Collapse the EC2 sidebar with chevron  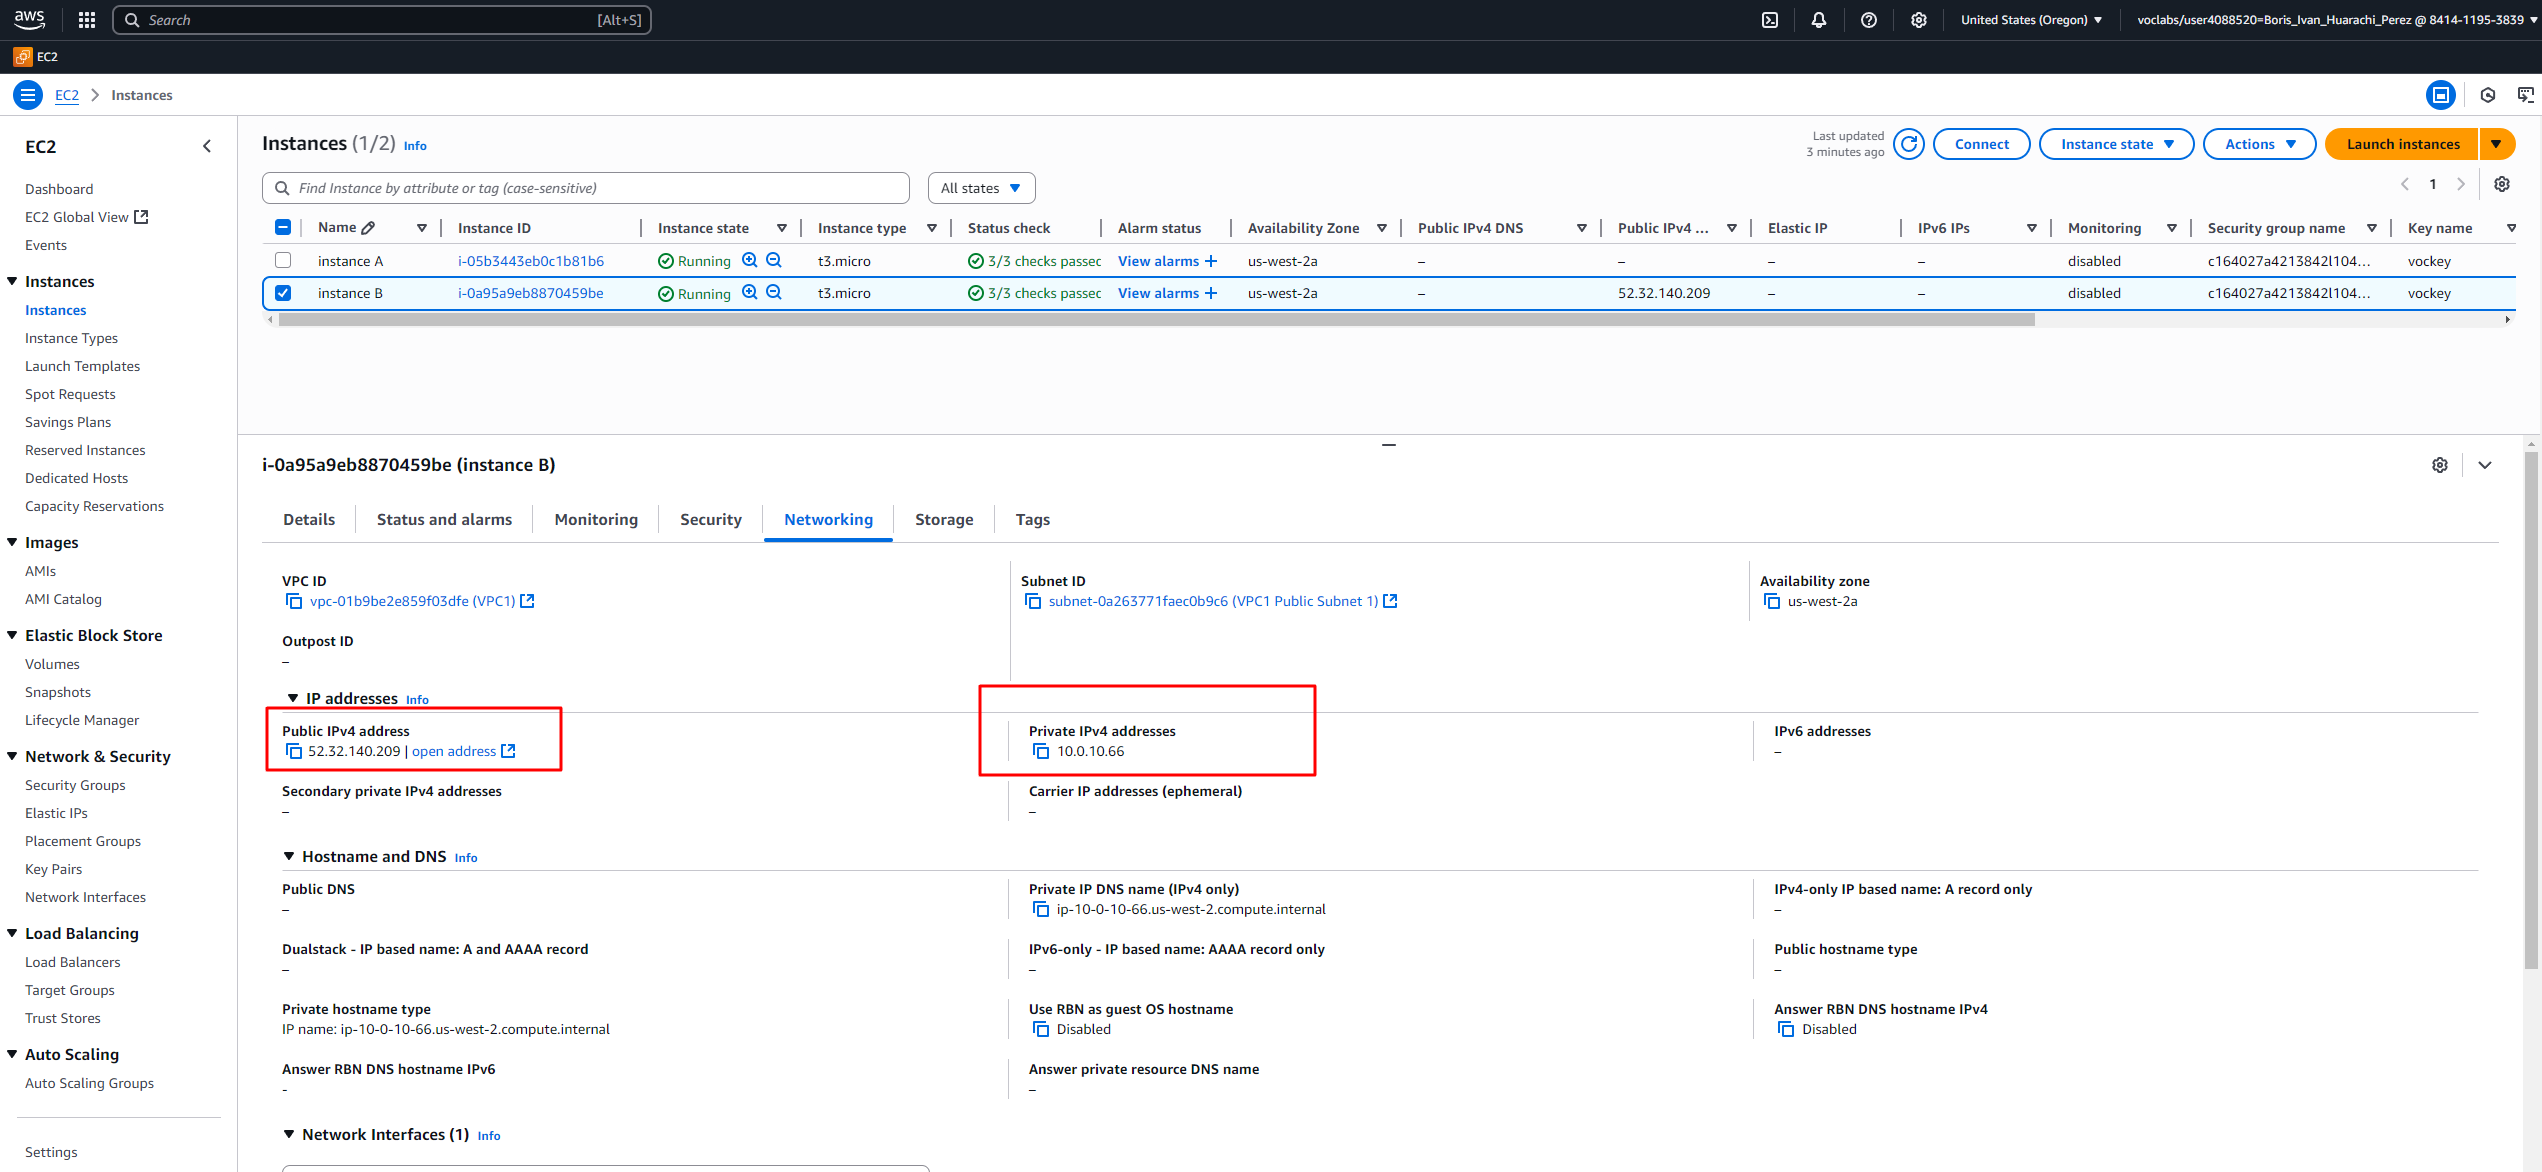(207, 146)
